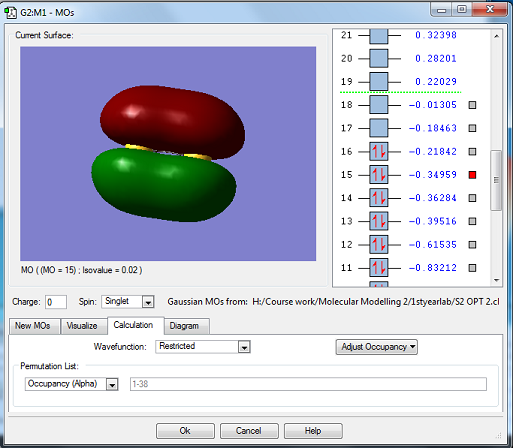
Task: Click the MO list vertical scrollbar thumb
Action: click(496, 180)
